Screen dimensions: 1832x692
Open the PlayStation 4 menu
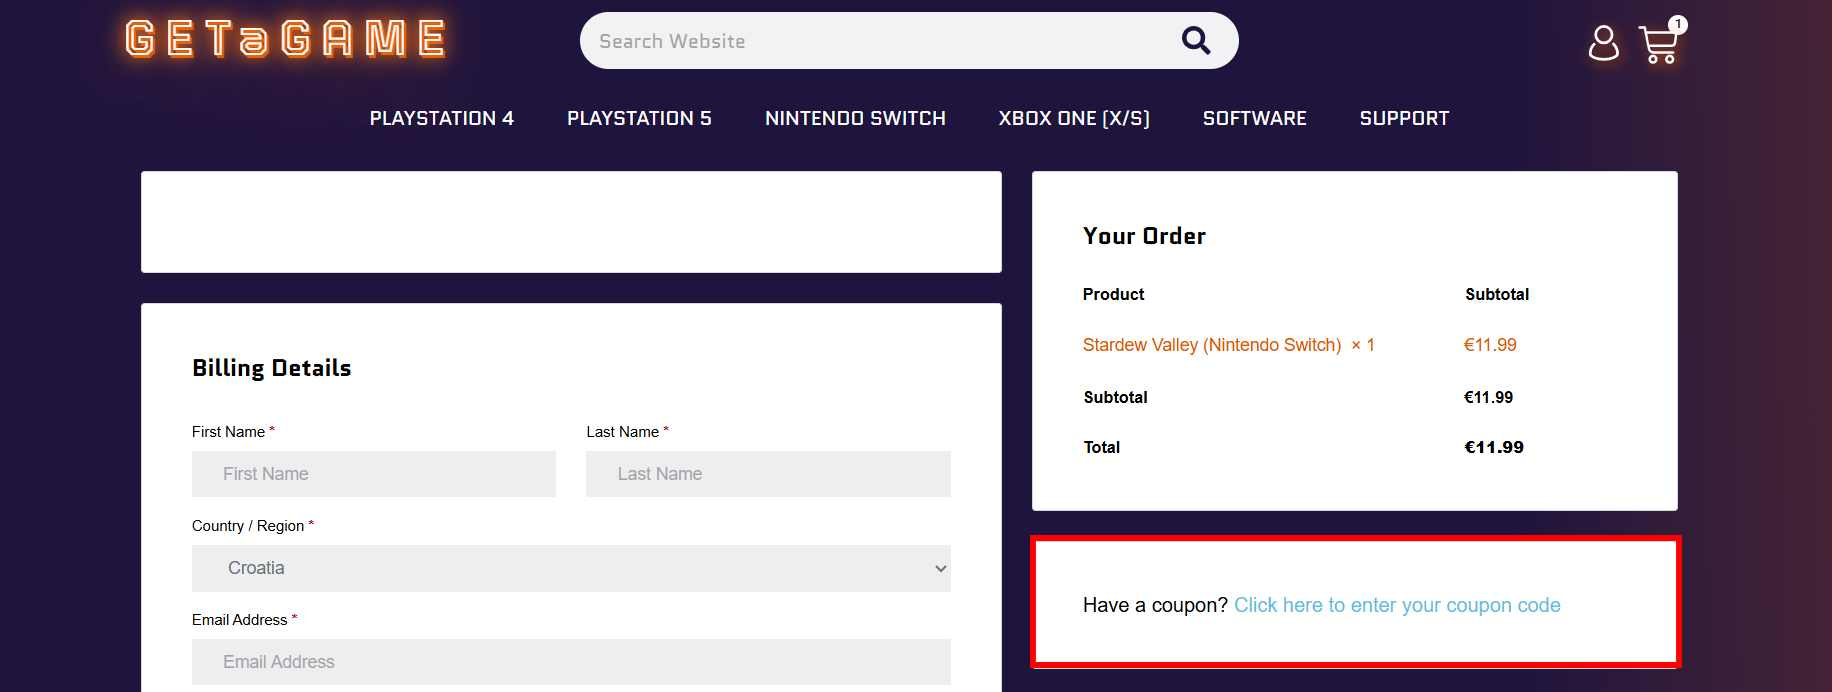(x=441, y=118)
